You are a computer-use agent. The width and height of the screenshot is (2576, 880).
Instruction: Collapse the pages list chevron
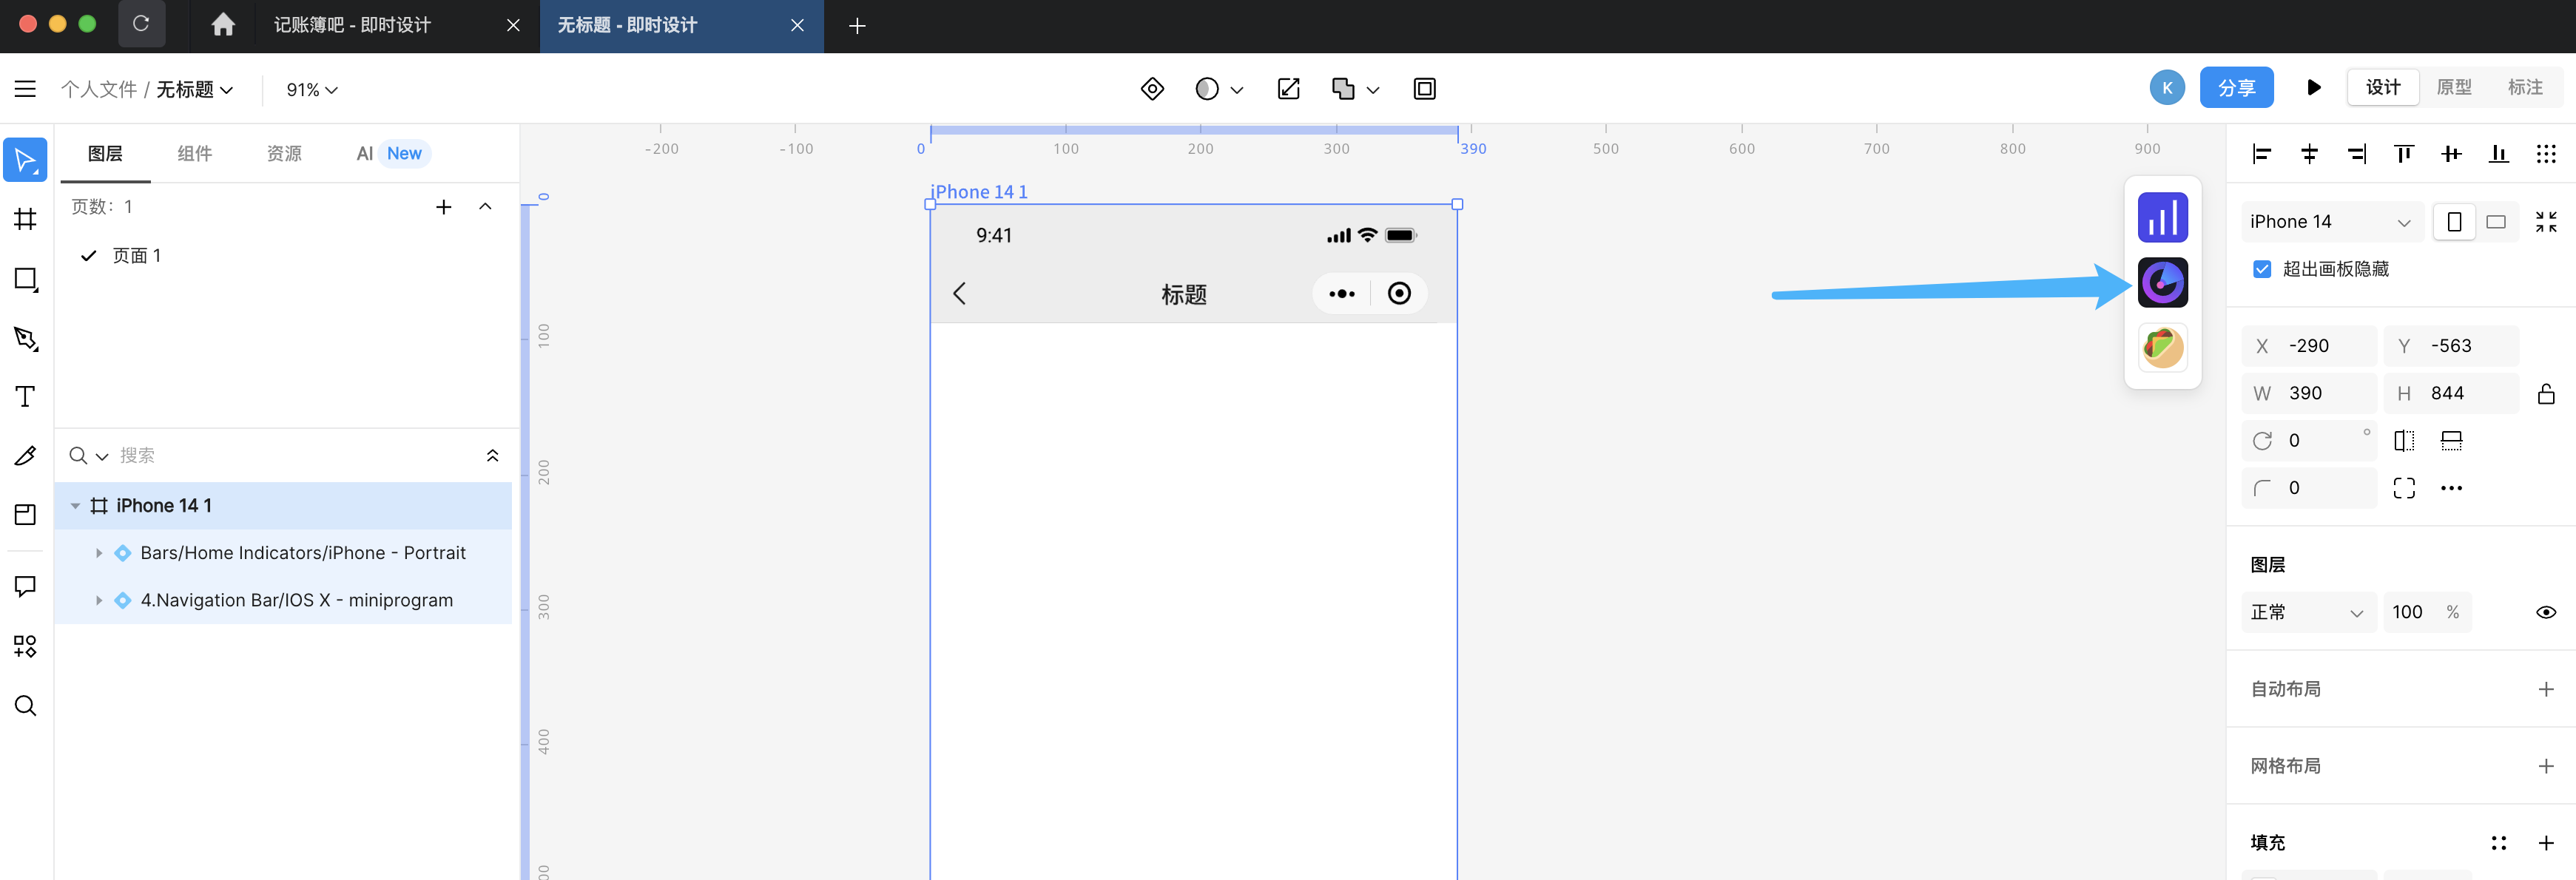coord(485,207)
